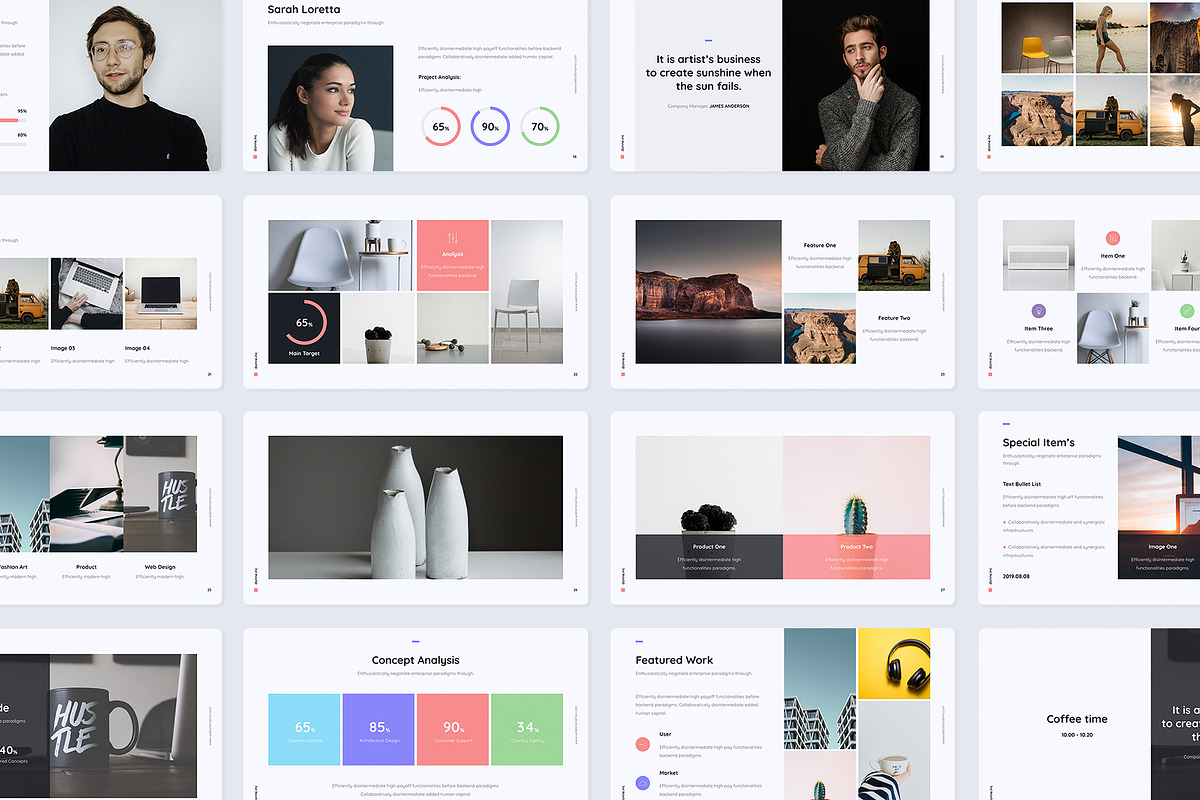Click the quote about artist's business
The image size is (1200, 800).
[708, 73]
